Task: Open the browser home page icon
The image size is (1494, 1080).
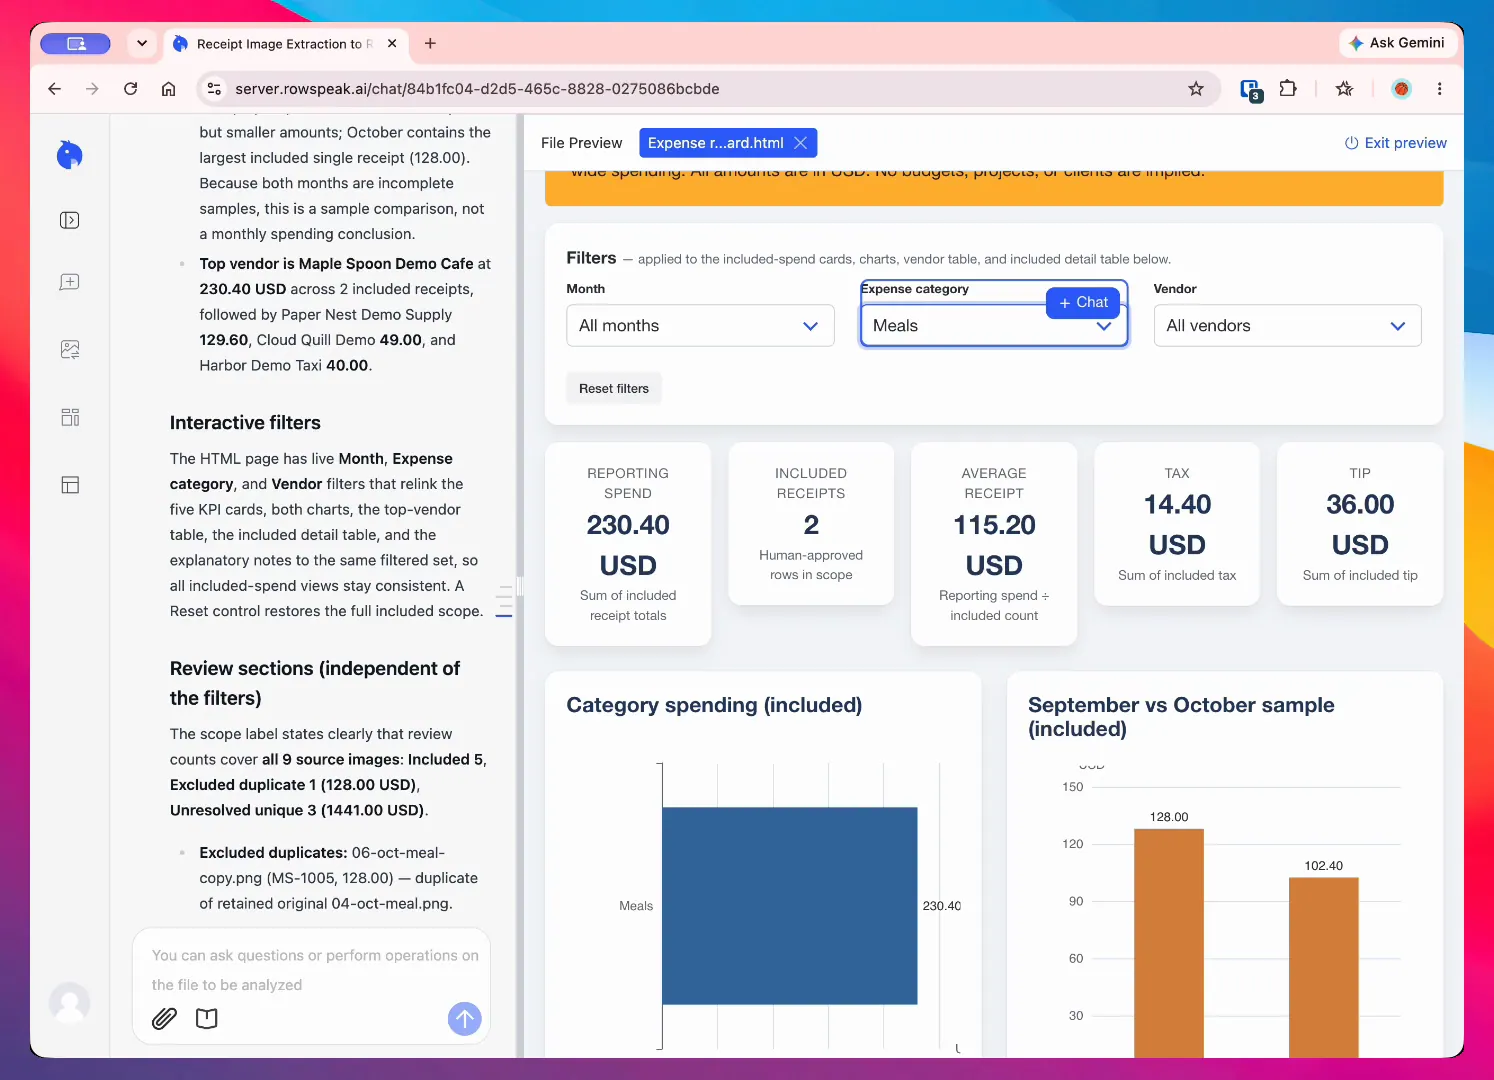Action: (169, 89)
